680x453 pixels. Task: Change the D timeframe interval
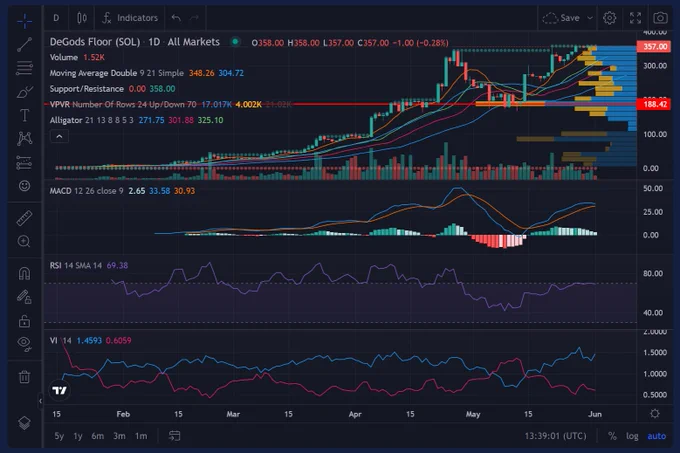[x=56, y=18]
